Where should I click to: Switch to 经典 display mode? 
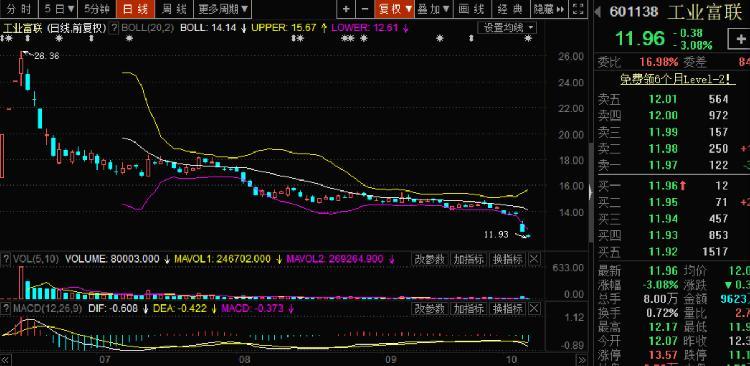(510, 9)
